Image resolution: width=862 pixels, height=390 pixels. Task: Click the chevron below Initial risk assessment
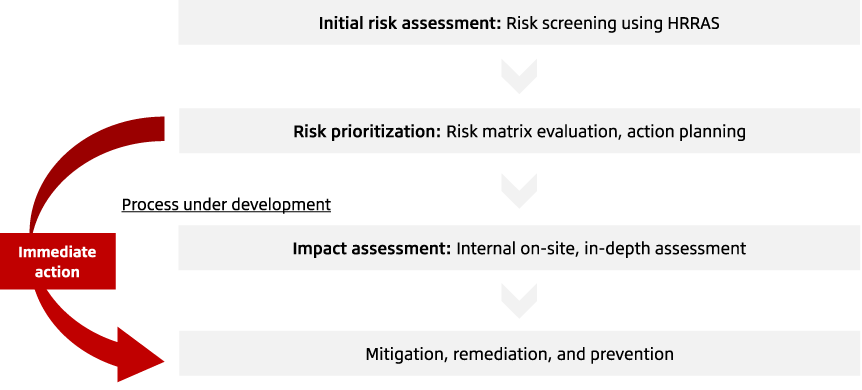[x=519, y=76]
